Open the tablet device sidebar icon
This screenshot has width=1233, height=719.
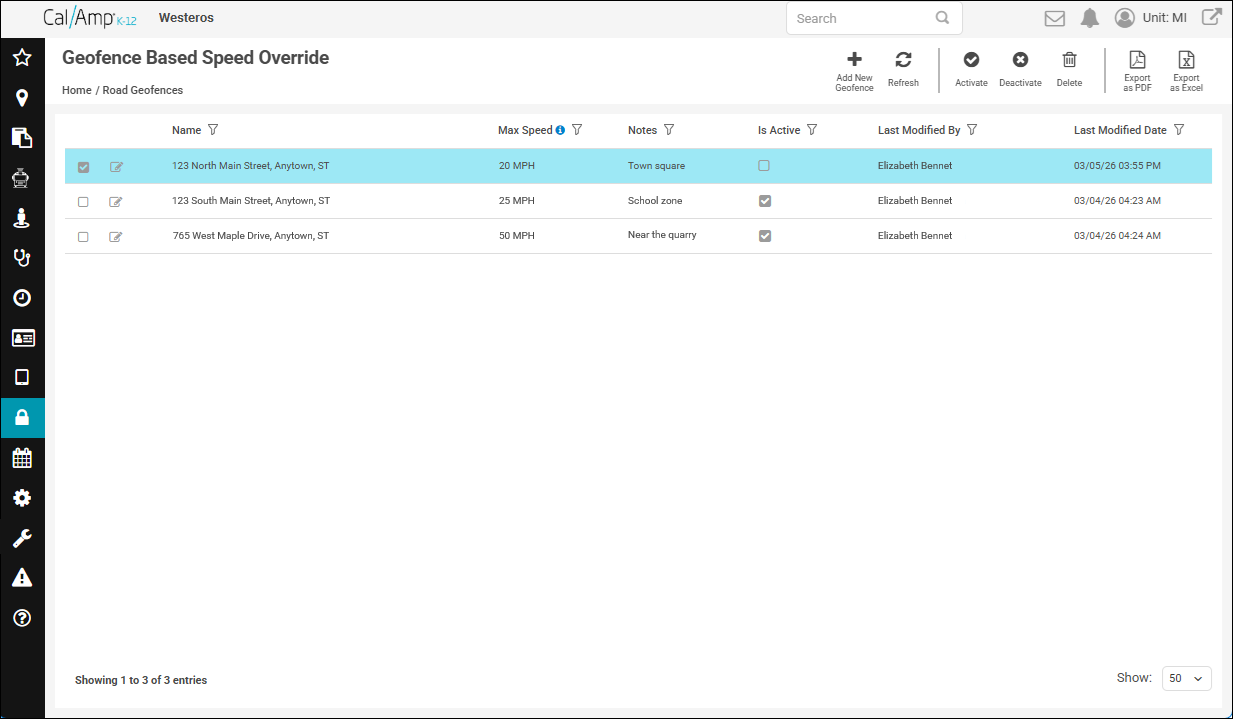pos(22,378)
